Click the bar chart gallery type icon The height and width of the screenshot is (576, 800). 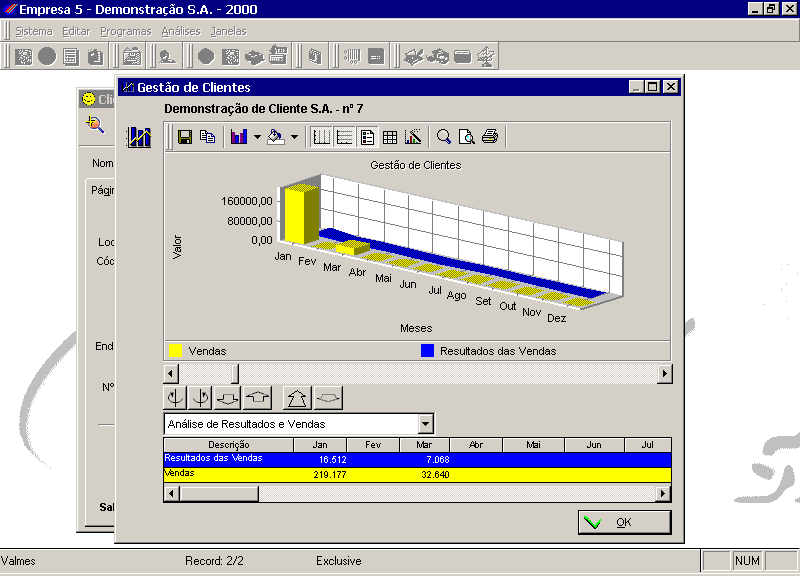239,137
